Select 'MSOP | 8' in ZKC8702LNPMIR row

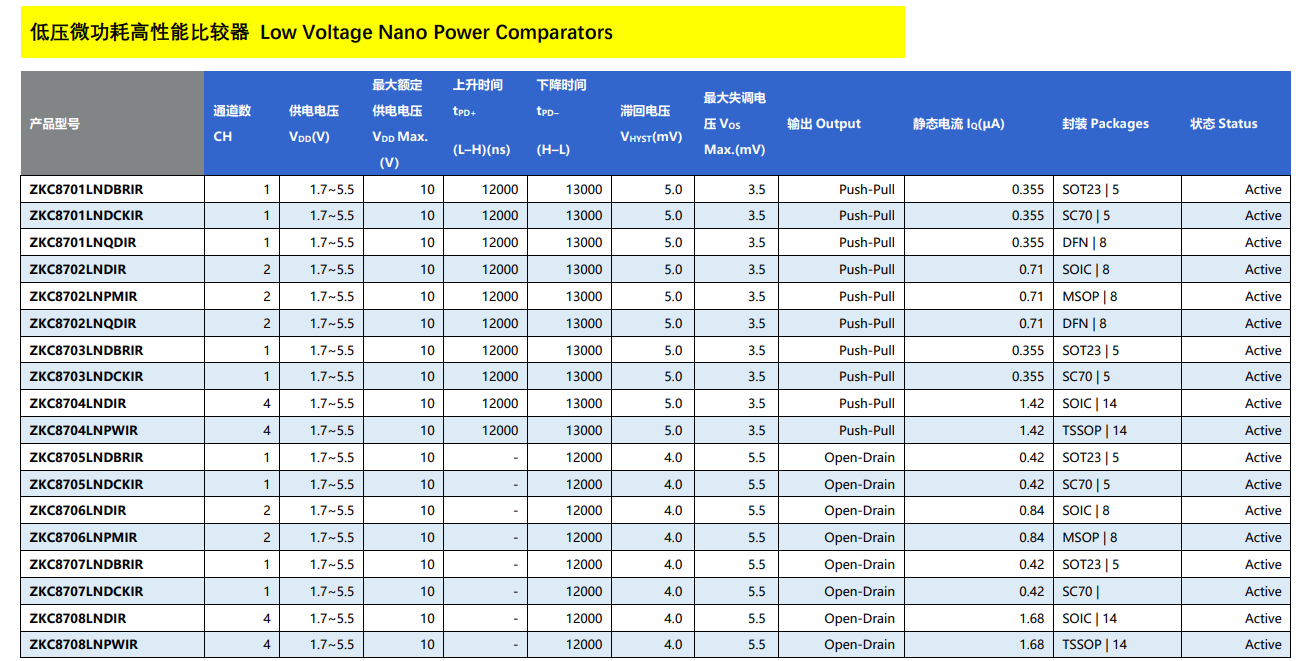1090,297
